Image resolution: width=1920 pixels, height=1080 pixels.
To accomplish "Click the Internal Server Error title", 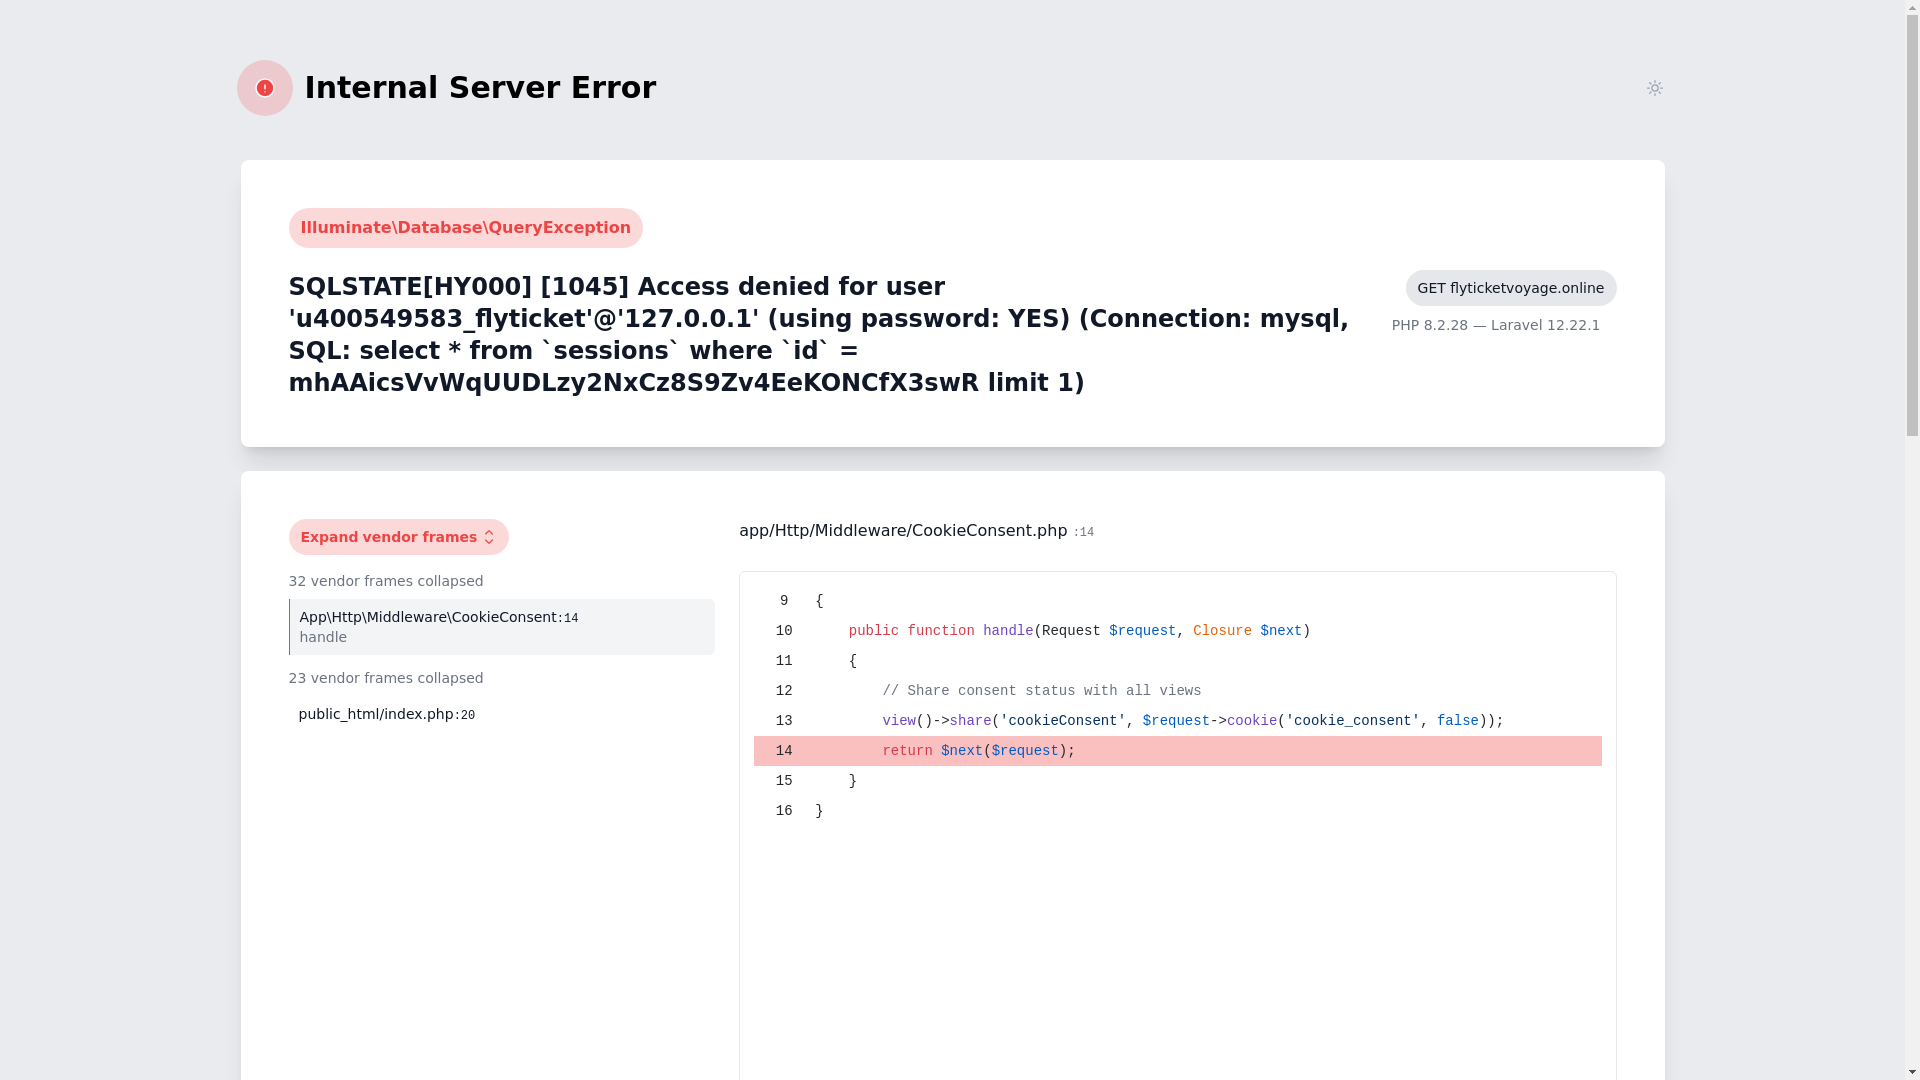I will pos(480,88).
